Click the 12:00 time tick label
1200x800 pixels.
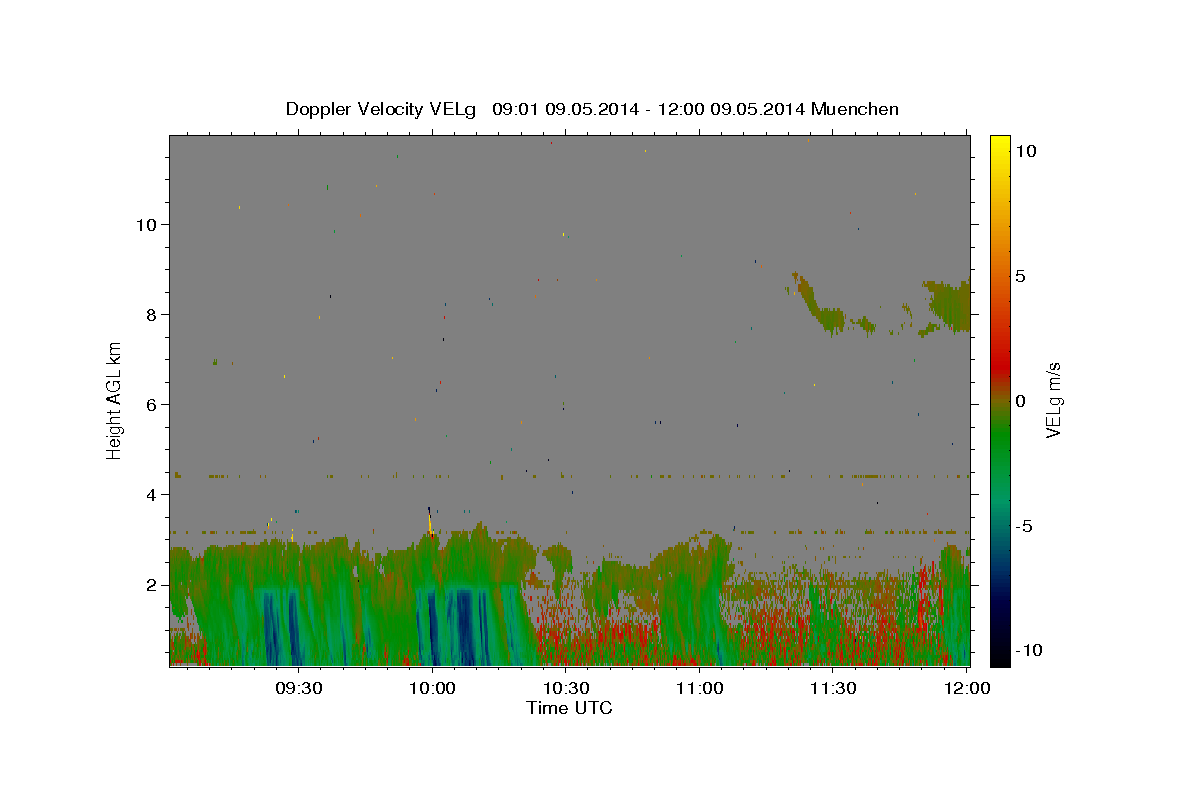[x=966, y=688]
